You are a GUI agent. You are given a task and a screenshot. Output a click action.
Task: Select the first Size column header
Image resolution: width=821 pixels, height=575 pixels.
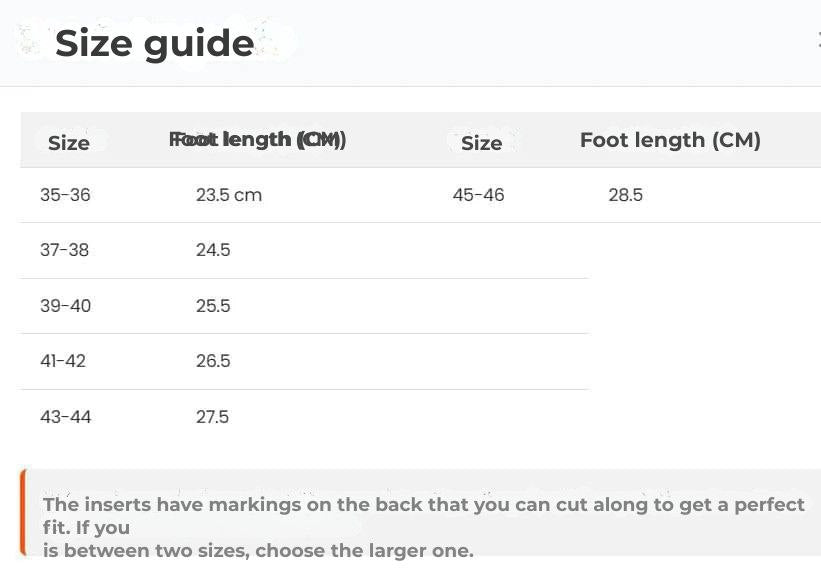point(69,143)
